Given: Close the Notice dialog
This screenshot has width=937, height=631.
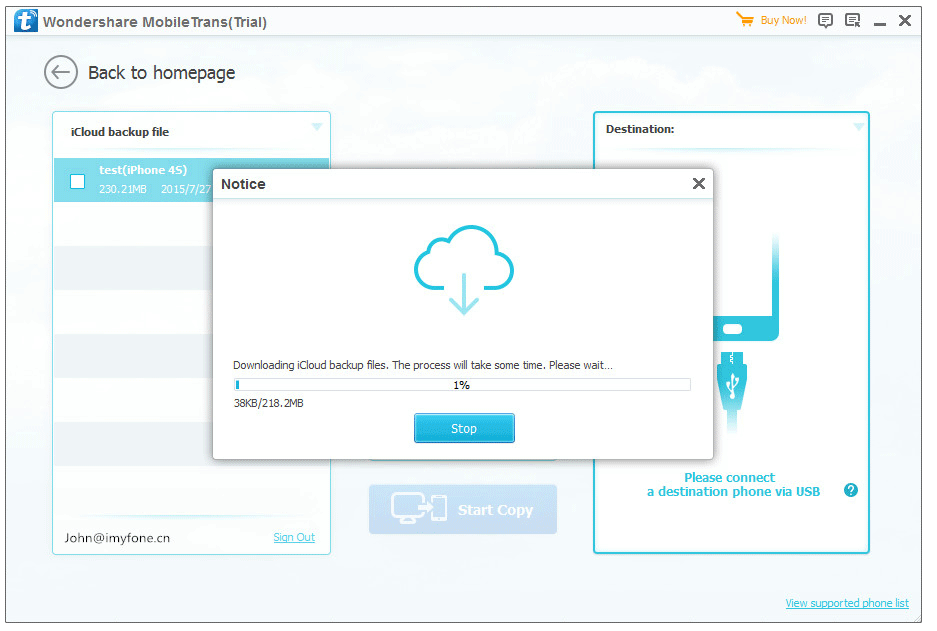Looking at the screenshot, I should pos(699,183).
